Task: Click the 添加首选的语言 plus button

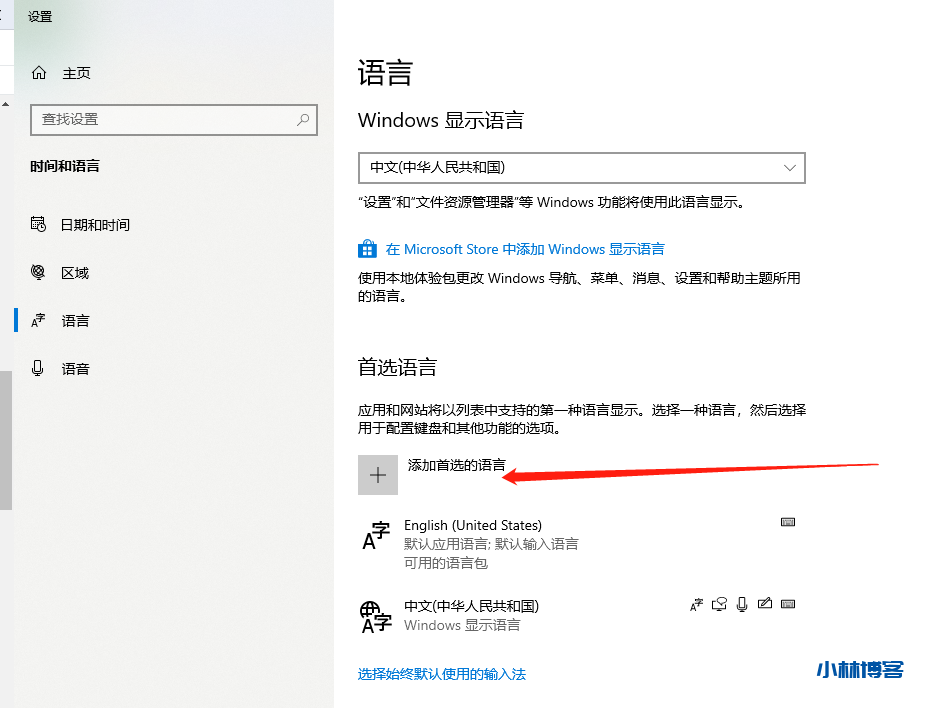Action: pyautogui.click(x=378, y=474)
